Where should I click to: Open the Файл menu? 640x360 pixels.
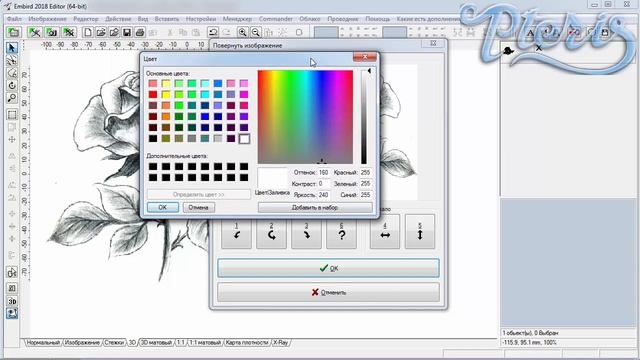14,19
